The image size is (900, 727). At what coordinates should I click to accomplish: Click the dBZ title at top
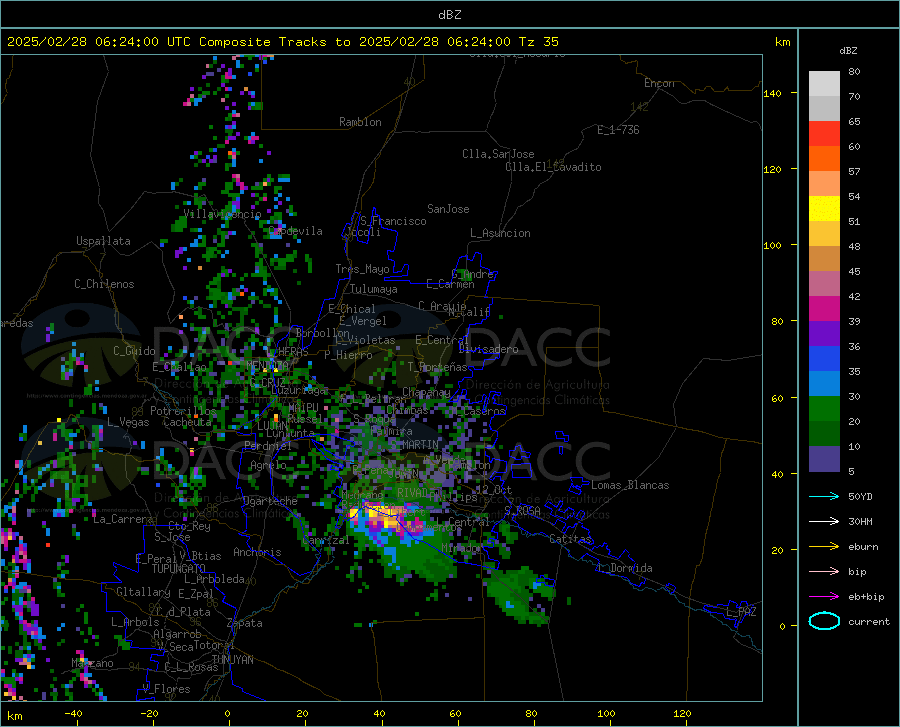(449, 15)
